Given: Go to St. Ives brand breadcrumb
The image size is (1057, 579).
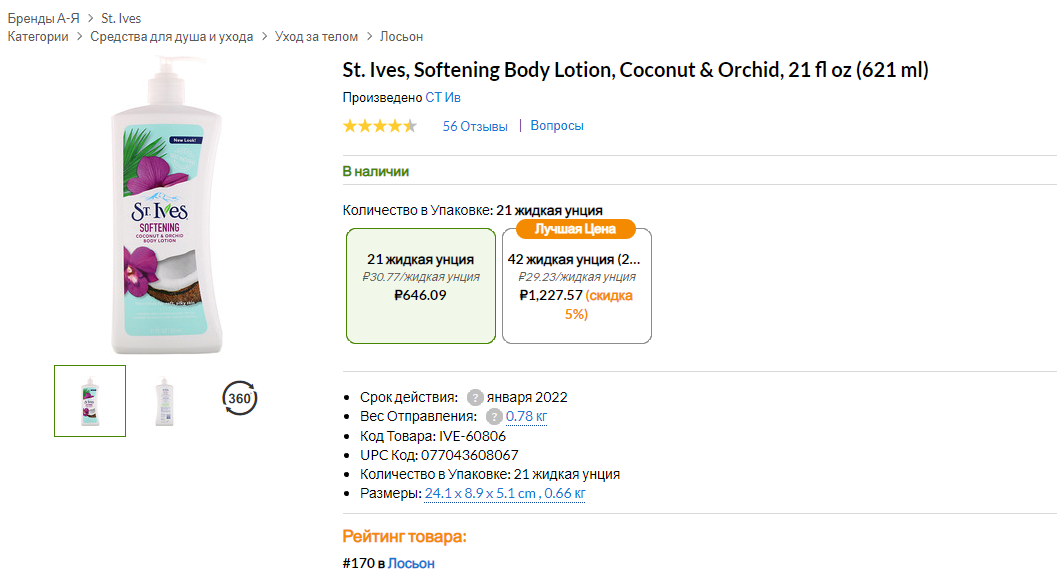Looking at the screenshot, I should (x=121, y=18).
